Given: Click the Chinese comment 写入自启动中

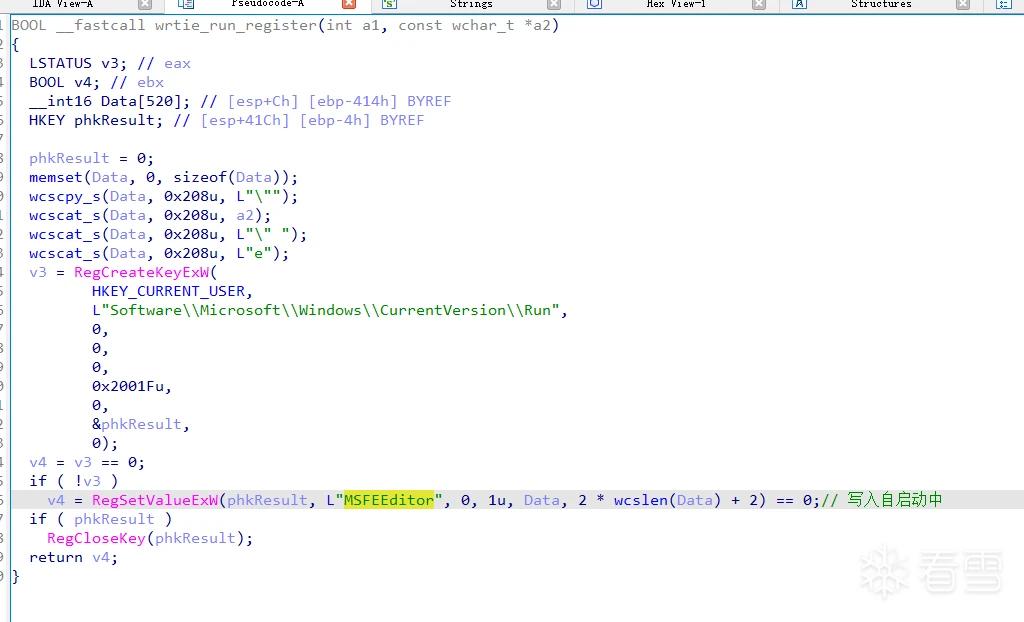Looking at the screenshot, I should pos(895,500).
